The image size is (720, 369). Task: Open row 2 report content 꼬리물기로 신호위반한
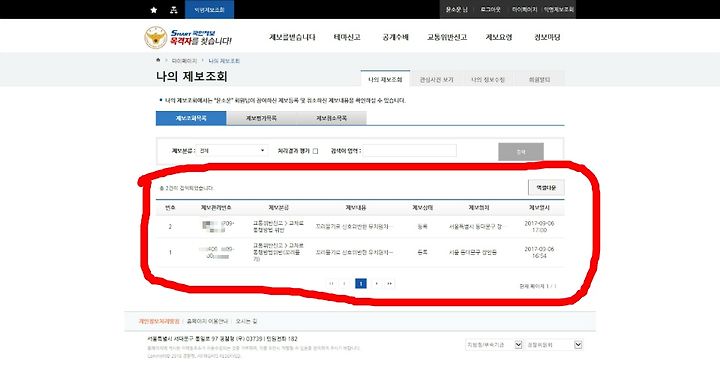click(x=354, y=226)
